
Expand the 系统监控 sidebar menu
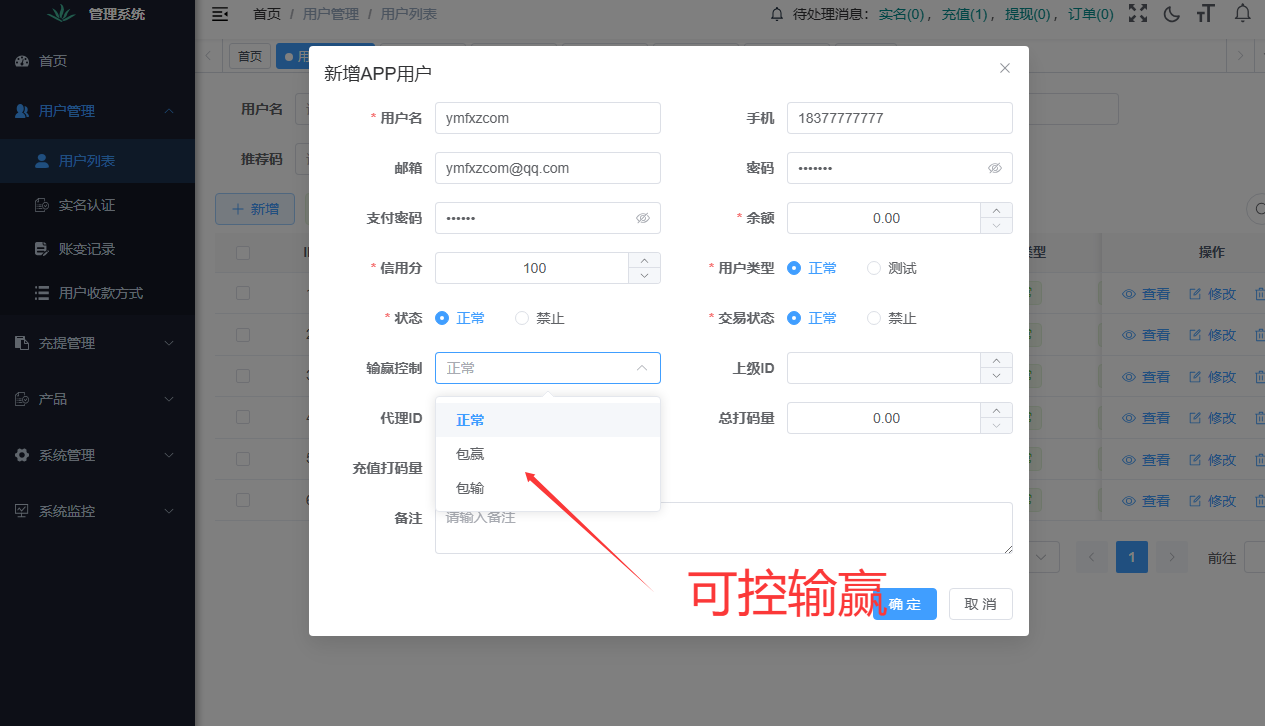(x=169, y=511)
